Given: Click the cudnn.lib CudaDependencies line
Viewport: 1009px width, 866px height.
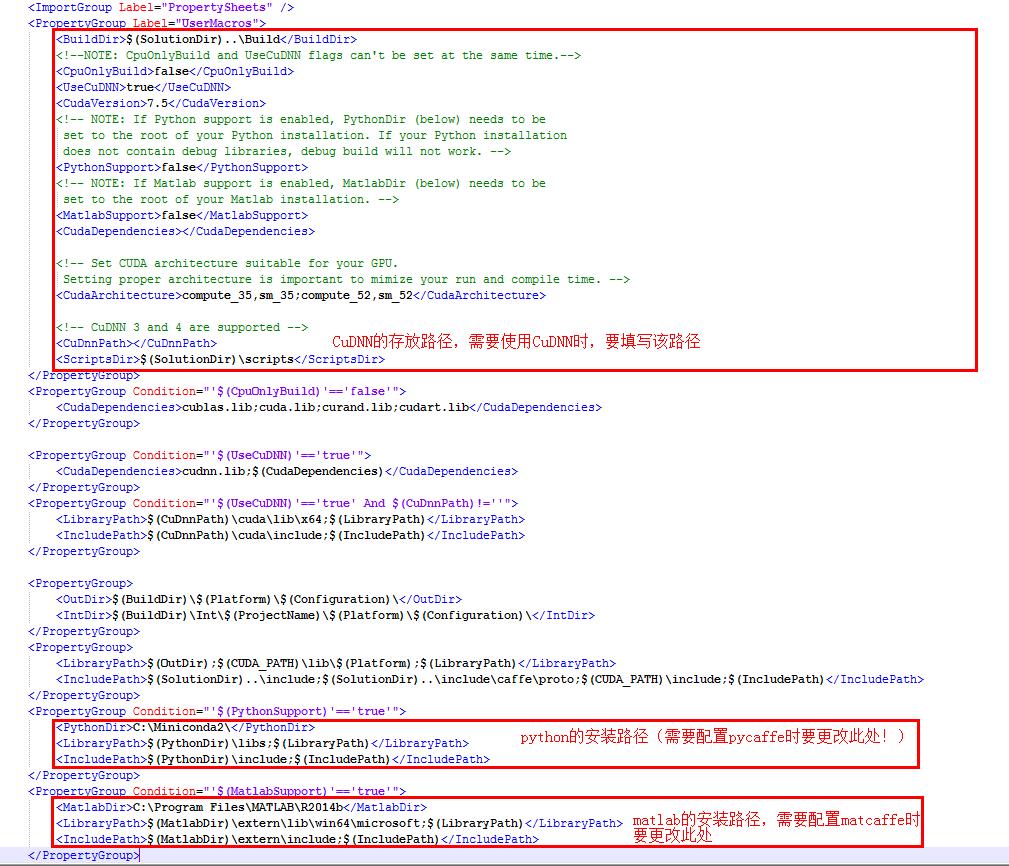Looking at the screenshot, I should [x=287, y=472].
